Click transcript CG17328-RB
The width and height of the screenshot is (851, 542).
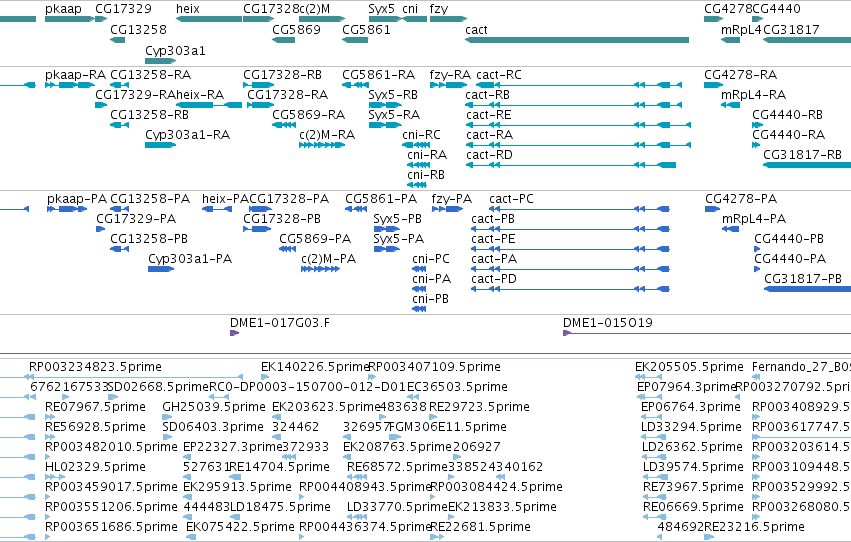pyautogui.click(x=258, y=85)
